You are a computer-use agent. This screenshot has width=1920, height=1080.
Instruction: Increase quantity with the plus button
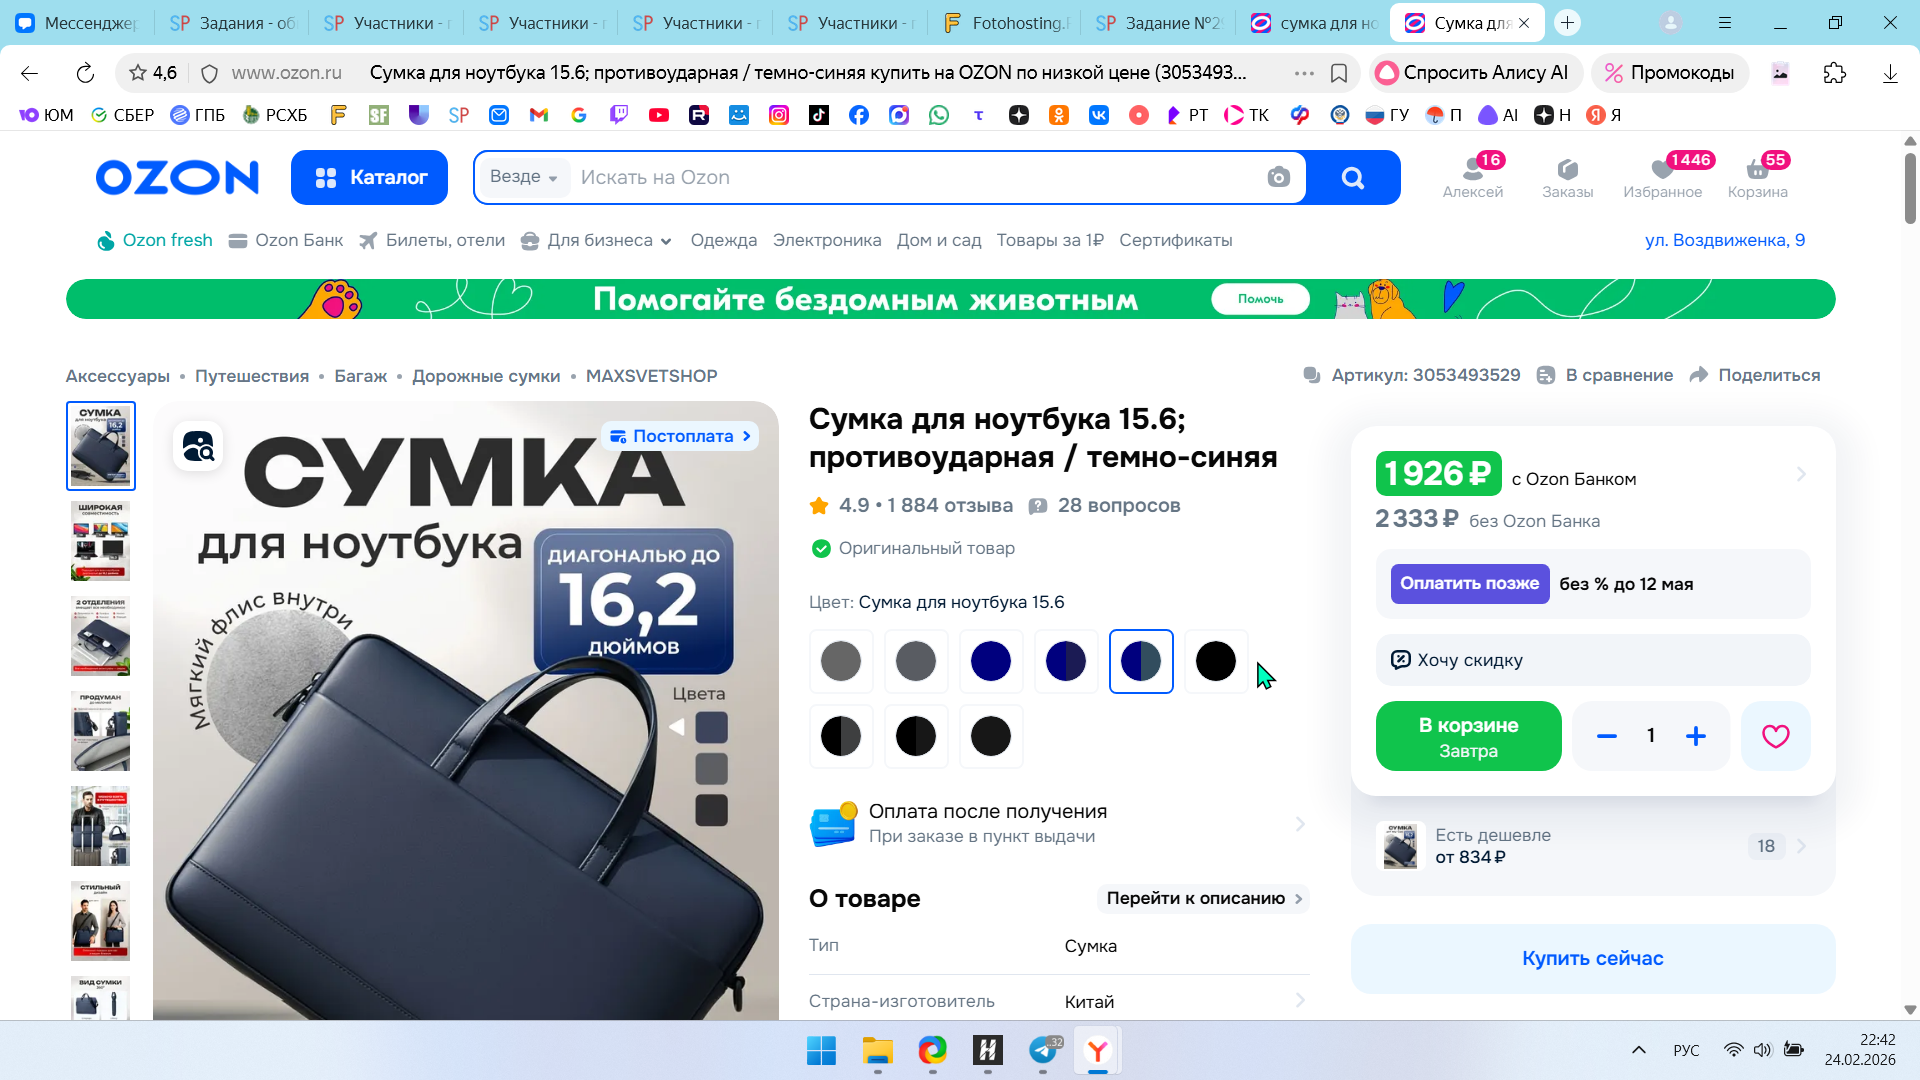click(1696, 736)
